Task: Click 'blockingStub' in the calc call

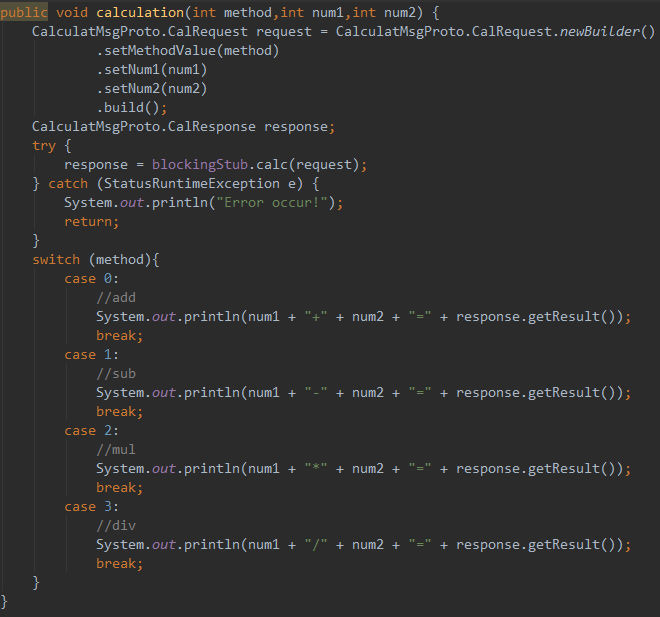Action: click(x=200, y=165)
